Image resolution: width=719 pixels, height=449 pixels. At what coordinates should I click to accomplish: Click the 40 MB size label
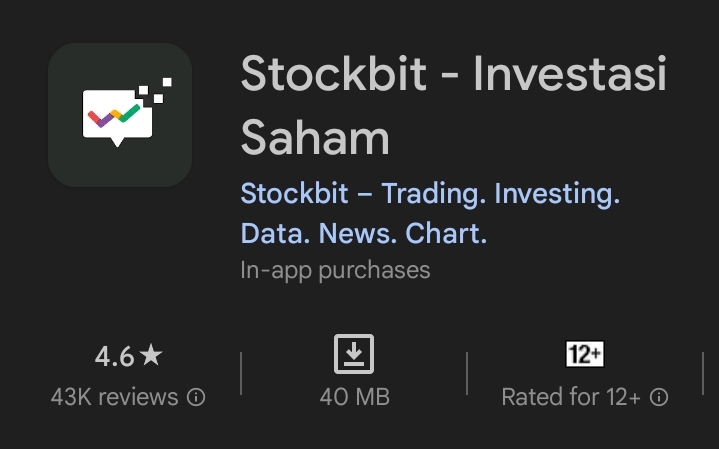[354, 397]
